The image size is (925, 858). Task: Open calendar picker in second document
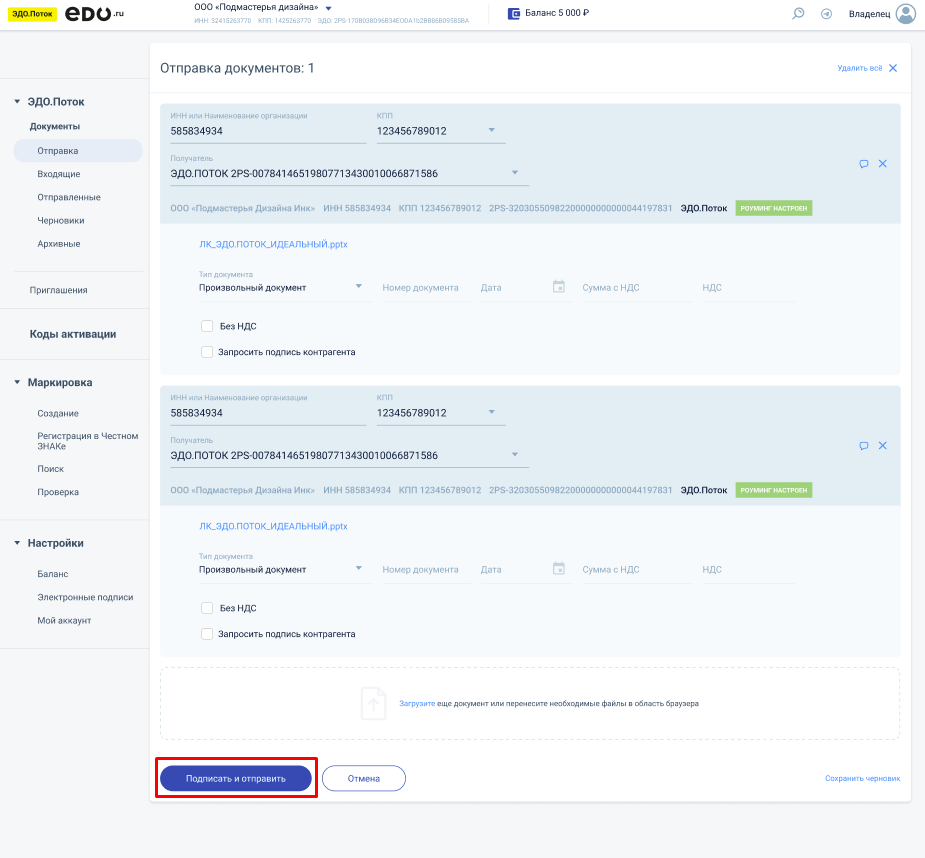[x=559, y=569]
